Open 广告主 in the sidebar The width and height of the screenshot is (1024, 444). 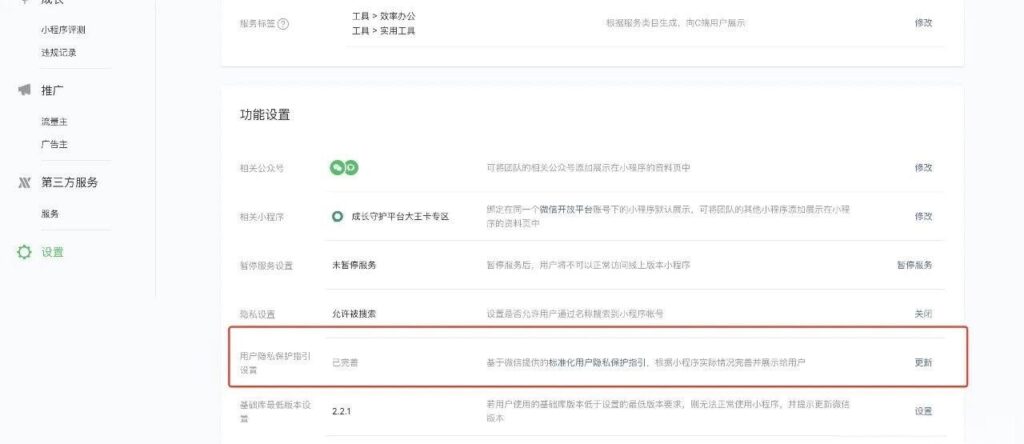pos(54,145)
